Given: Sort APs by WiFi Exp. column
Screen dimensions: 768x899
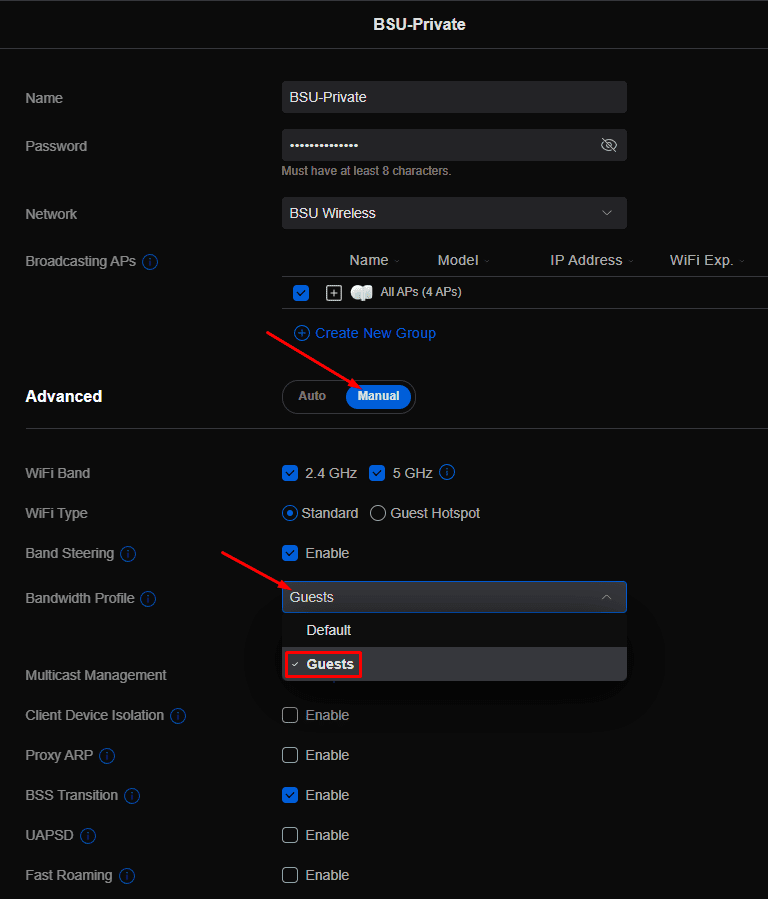Looking at the screenshot, I should [707, 260].
